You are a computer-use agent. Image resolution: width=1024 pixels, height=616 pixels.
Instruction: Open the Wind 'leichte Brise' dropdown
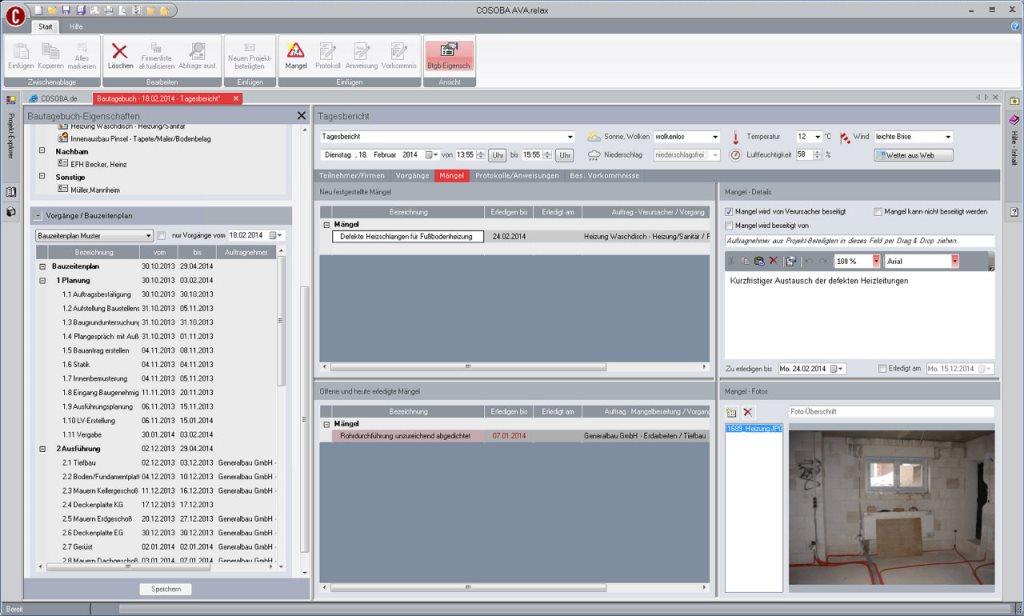coord(947,136)
